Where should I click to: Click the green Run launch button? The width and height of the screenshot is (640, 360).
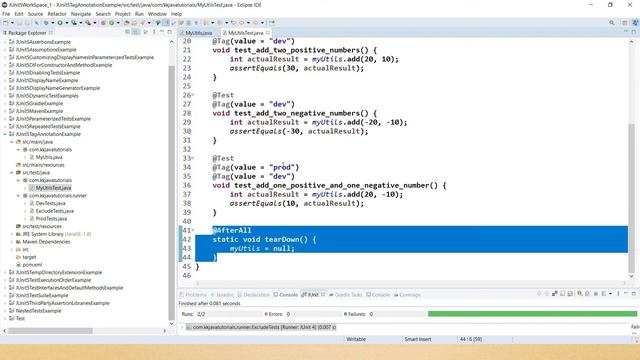pos(60,23)
